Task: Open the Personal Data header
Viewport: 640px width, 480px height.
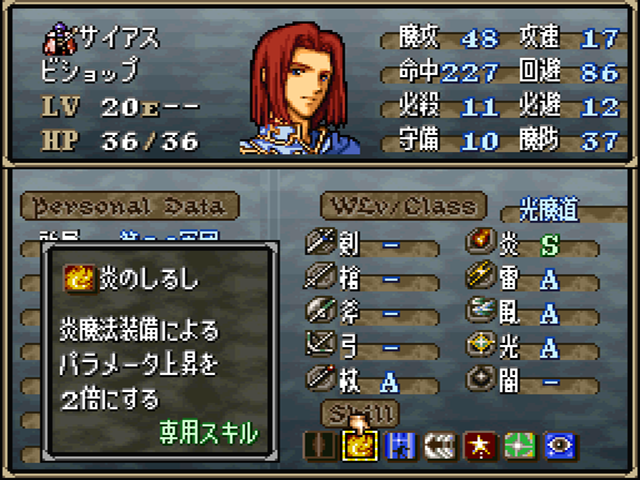Action: (130, 206)
